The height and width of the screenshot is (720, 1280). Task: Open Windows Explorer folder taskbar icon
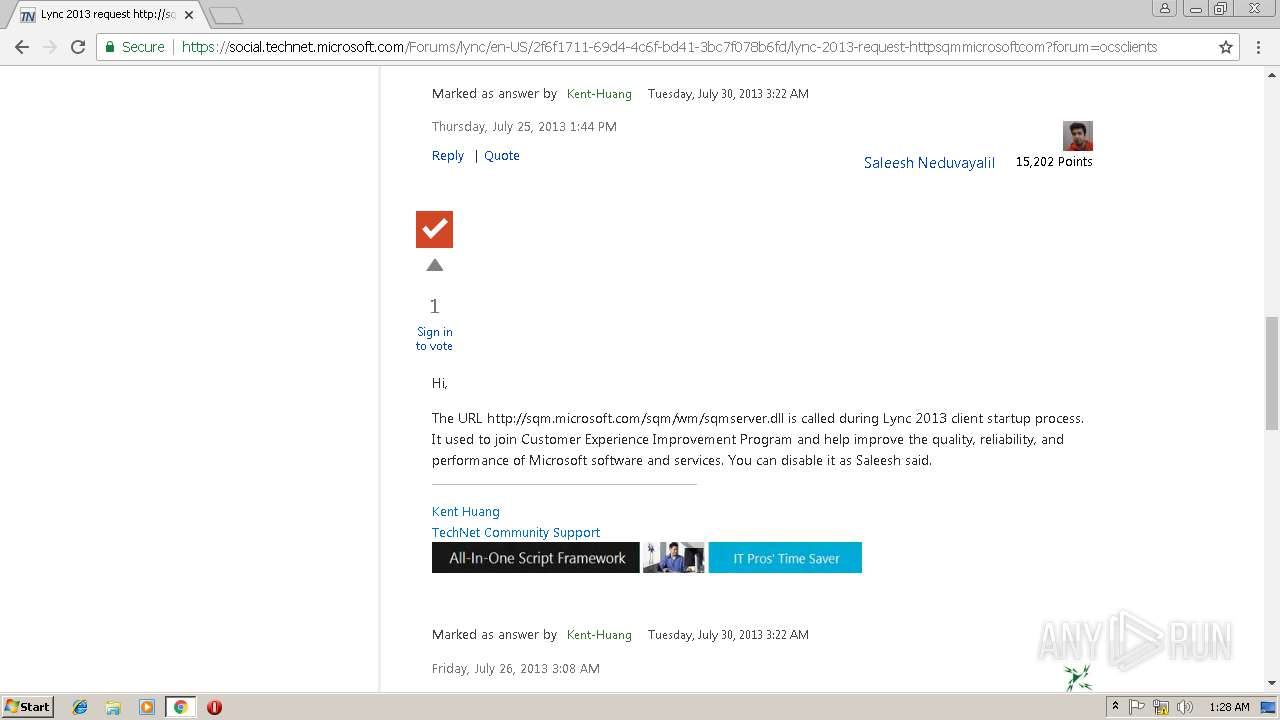click(x=113, y=707)
